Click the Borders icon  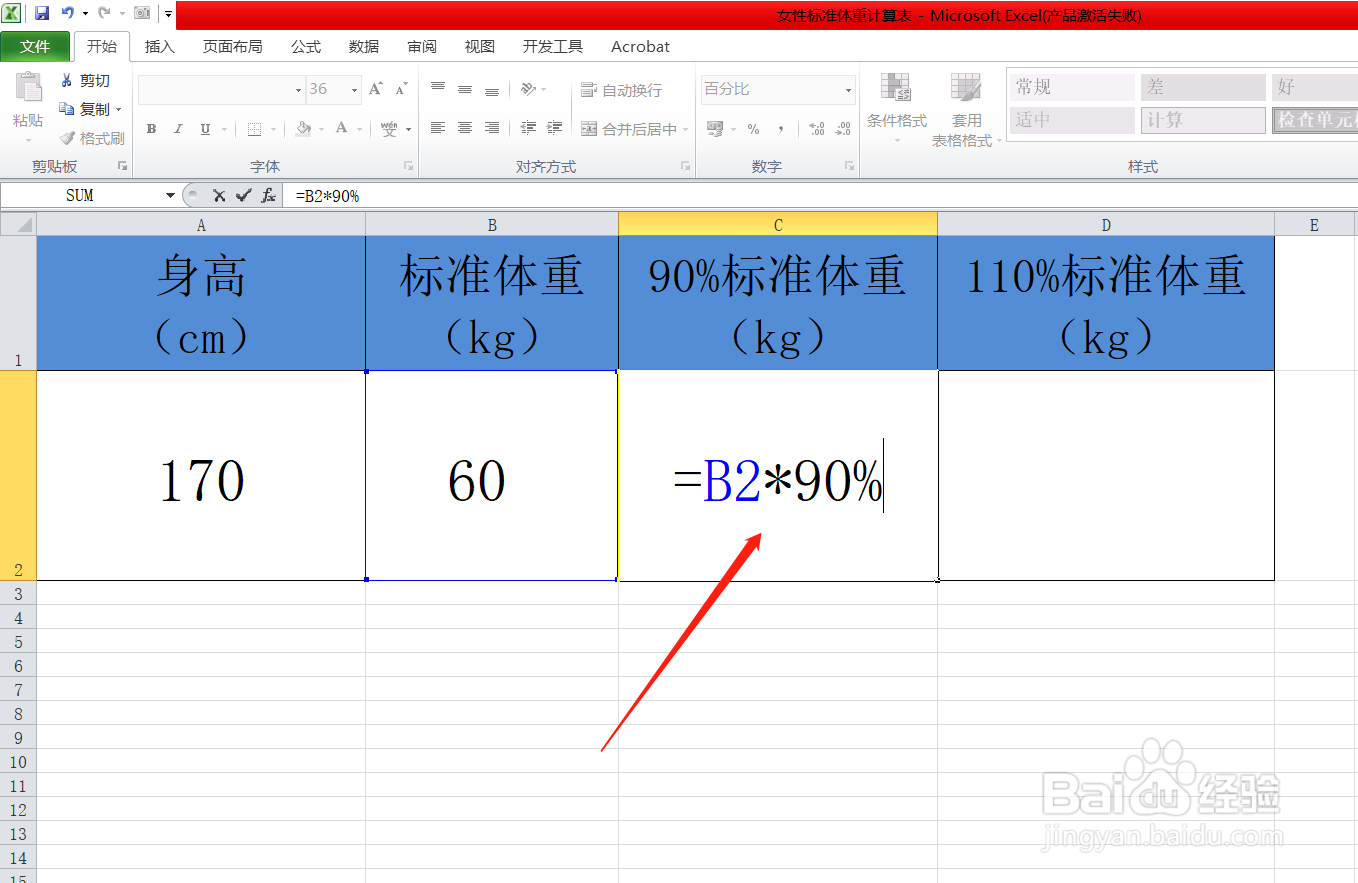[x=254, y=129]
